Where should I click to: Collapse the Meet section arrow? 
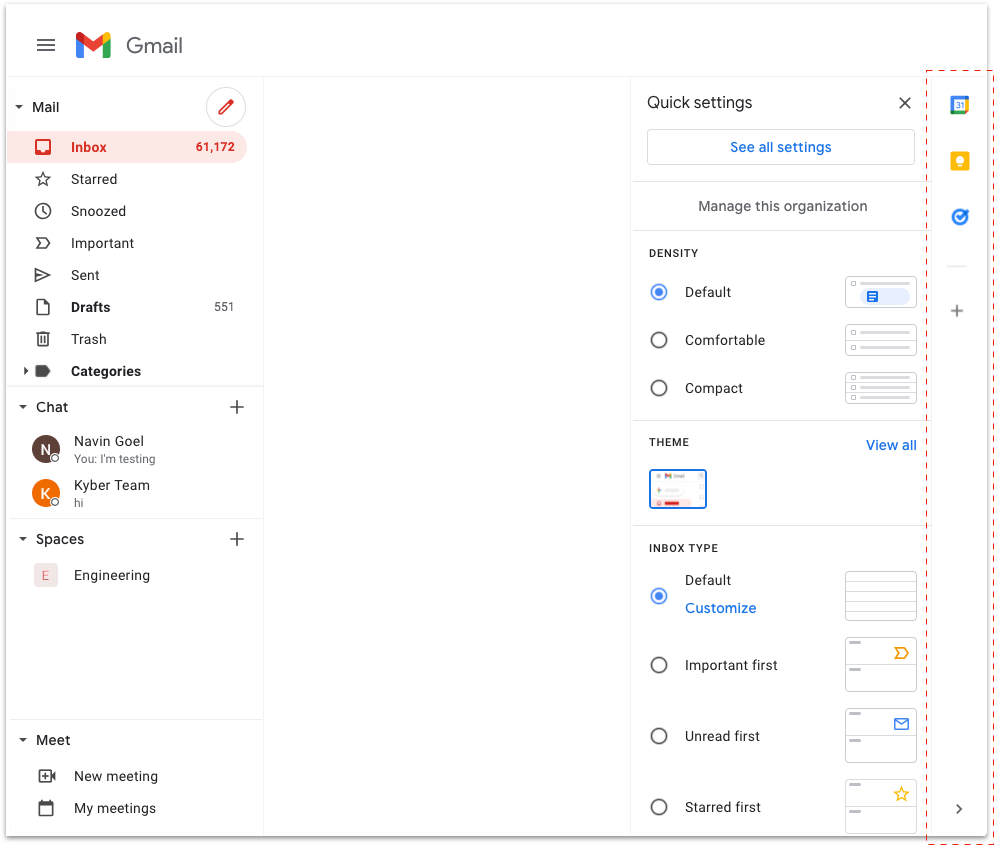[23, 740]
